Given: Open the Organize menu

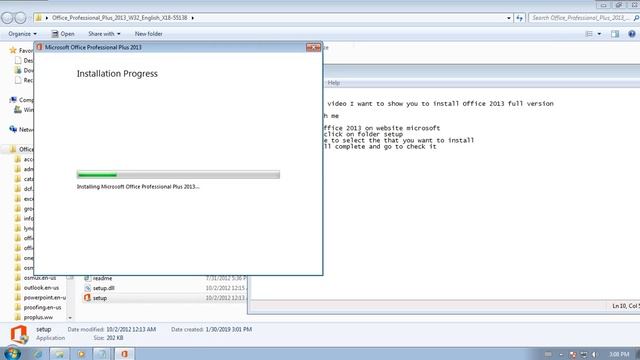Looking at the screenshot, I should point(22,34).
